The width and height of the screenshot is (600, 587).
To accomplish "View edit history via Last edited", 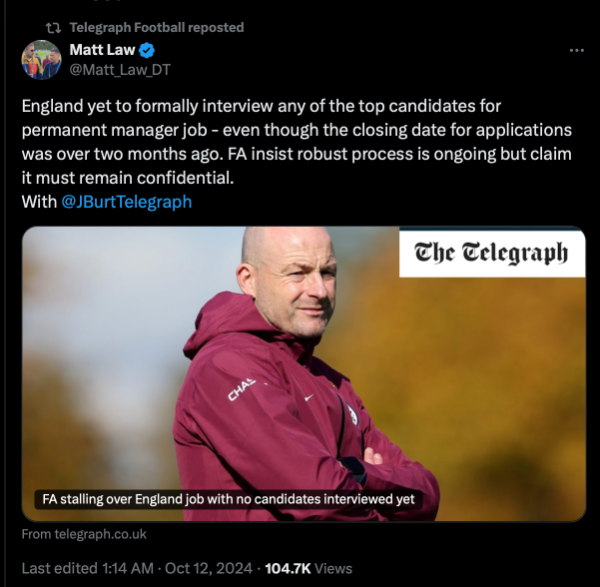I will click(x=59, y=568).
